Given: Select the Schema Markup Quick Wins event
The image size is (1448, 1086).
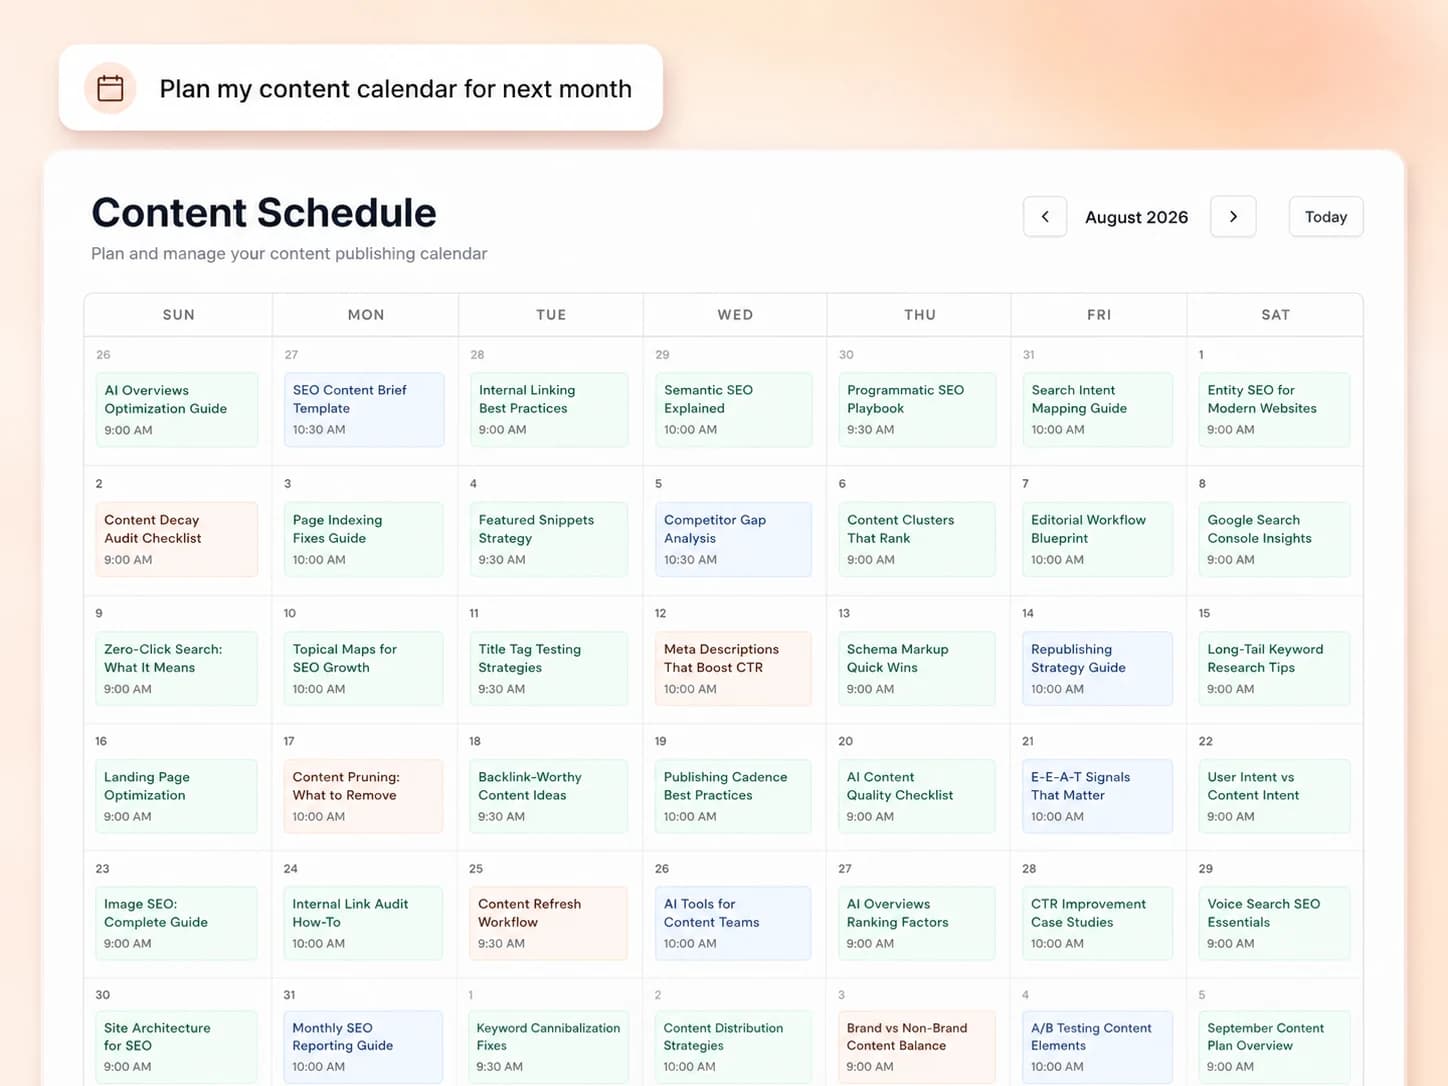Looking at the screenshot, I should (917, 669).
